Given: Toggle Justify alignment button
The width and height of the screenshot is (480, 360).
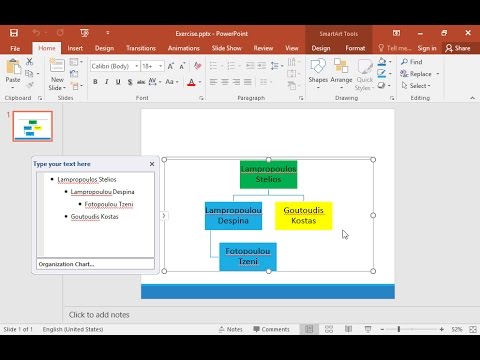Looking at the screenshot, I should tap(248, 82).
